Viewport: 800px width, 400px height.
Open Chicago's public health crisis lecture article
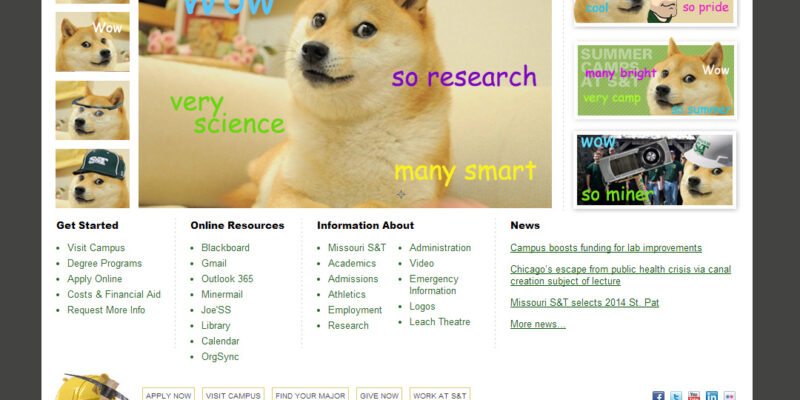[620, 275]
